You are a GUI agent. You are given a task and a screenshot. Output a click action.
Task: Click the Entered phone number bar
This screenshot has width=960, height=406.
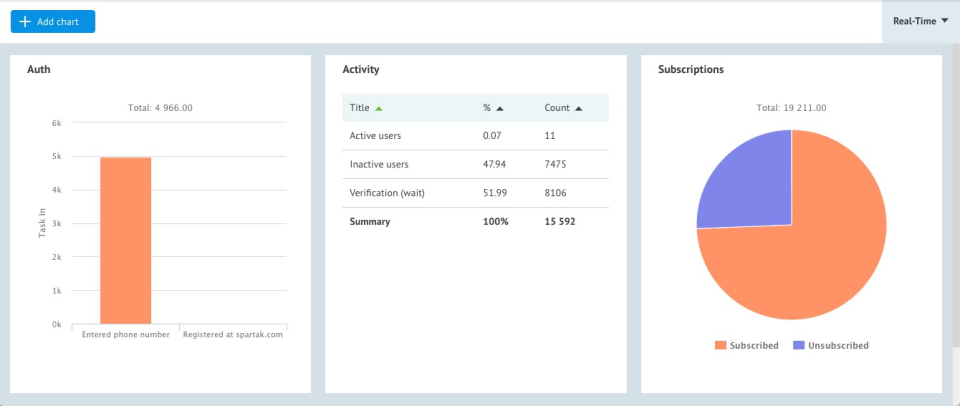click(125, 240)
